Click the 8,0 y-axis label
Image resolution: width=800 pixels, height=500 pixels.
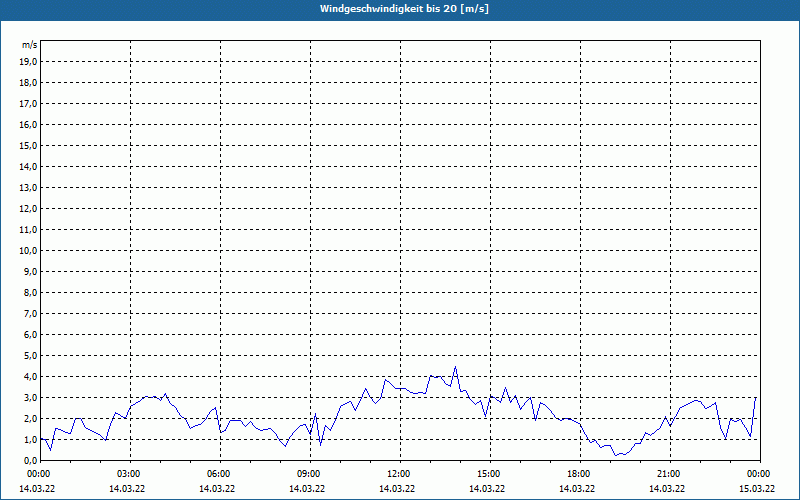pos(31,292)
